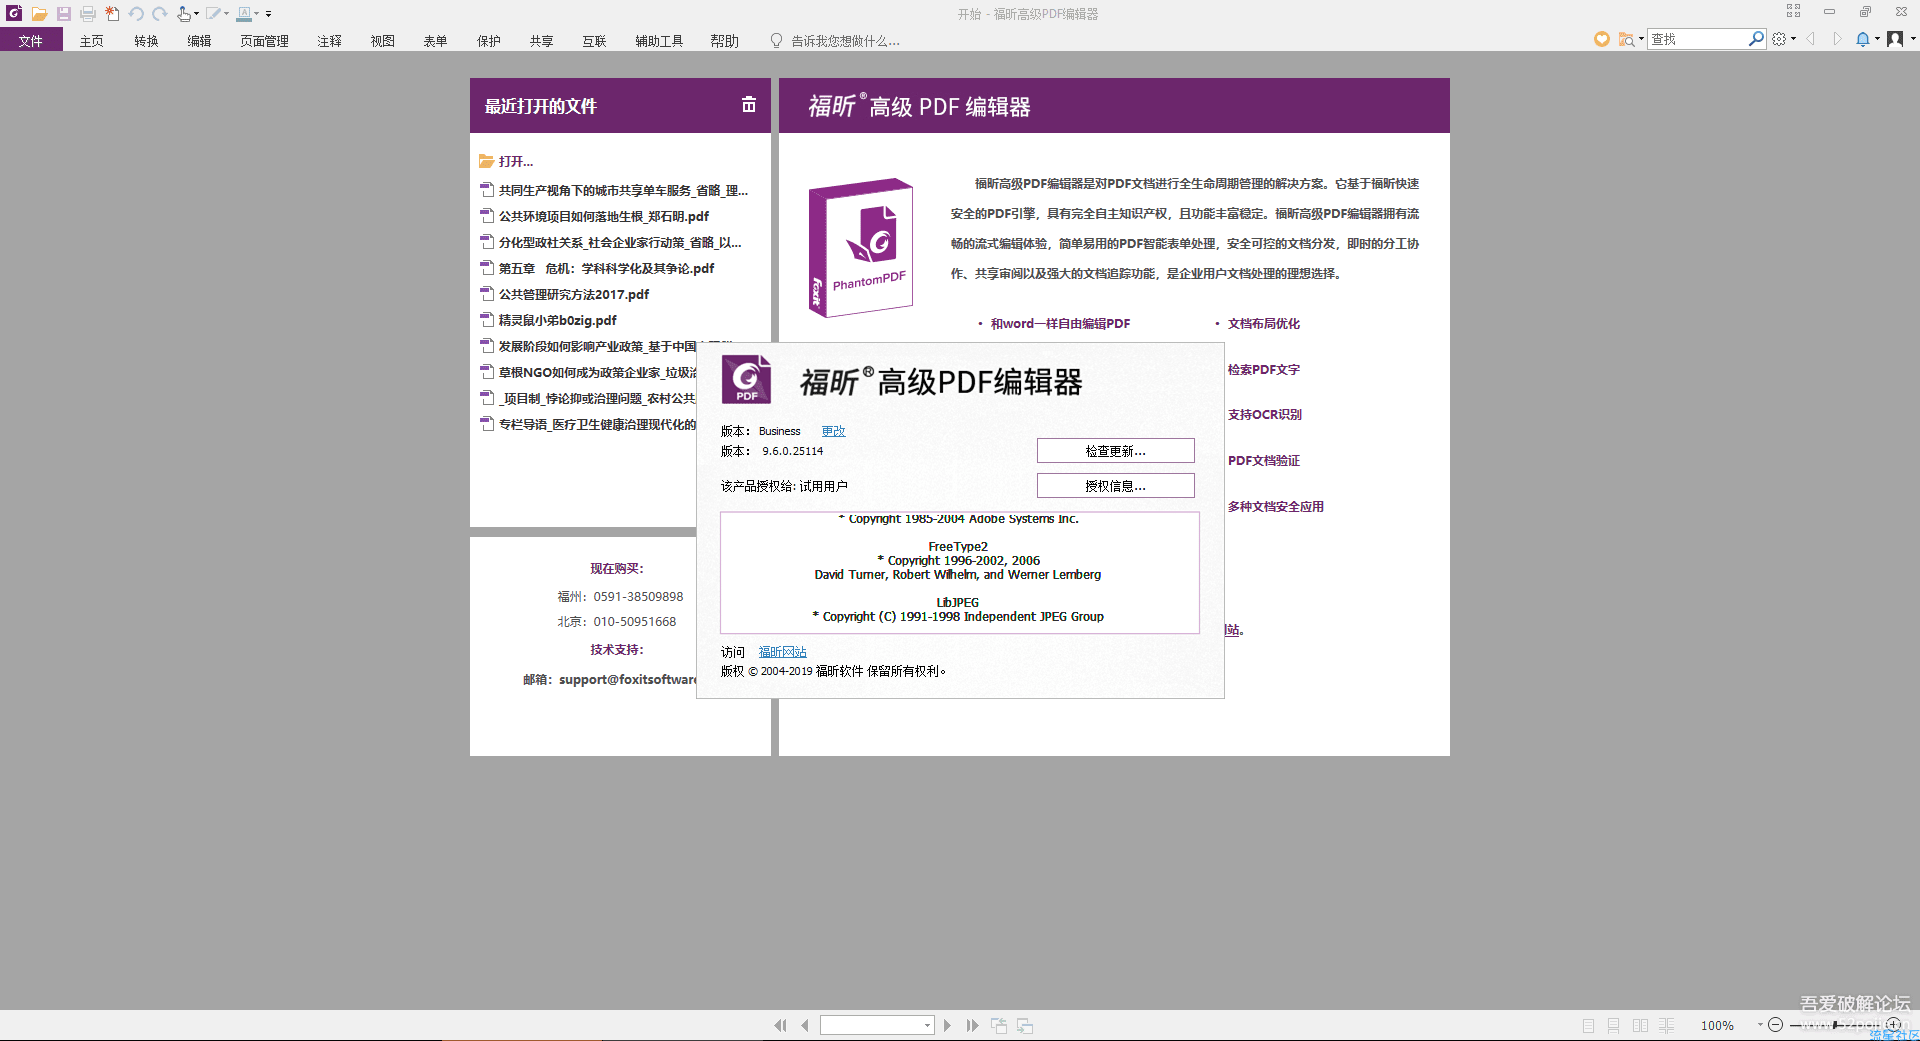Viewport: 1920px width, 1041px height.
Task: Click the redo arrow icon
Action: tap(160, 14)
